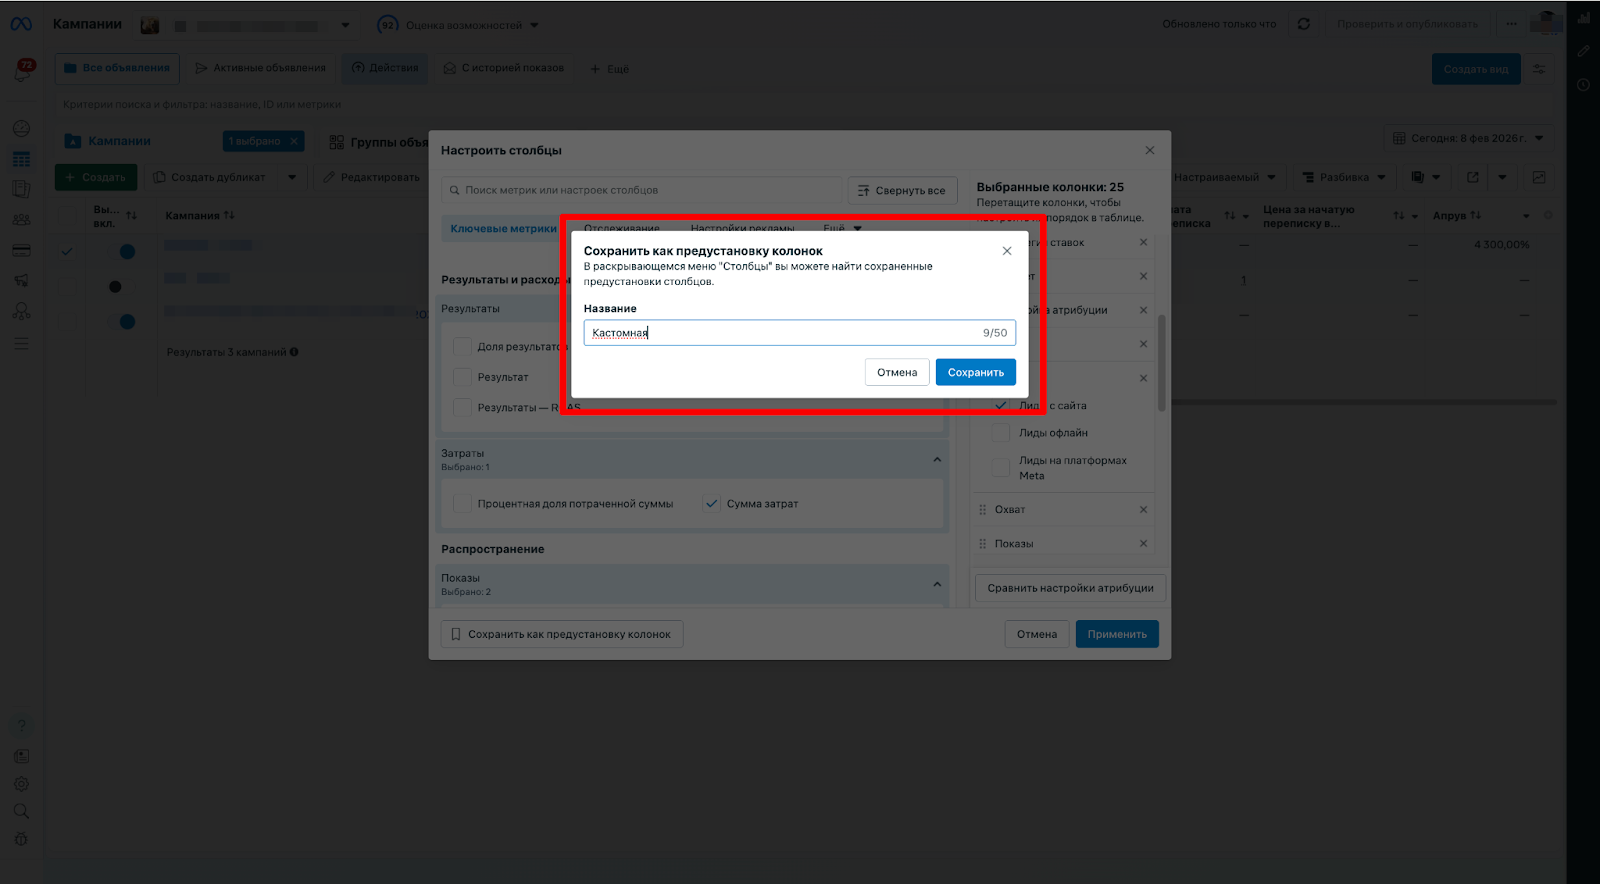Open the three-dots more menu in header

(1511, 24)
